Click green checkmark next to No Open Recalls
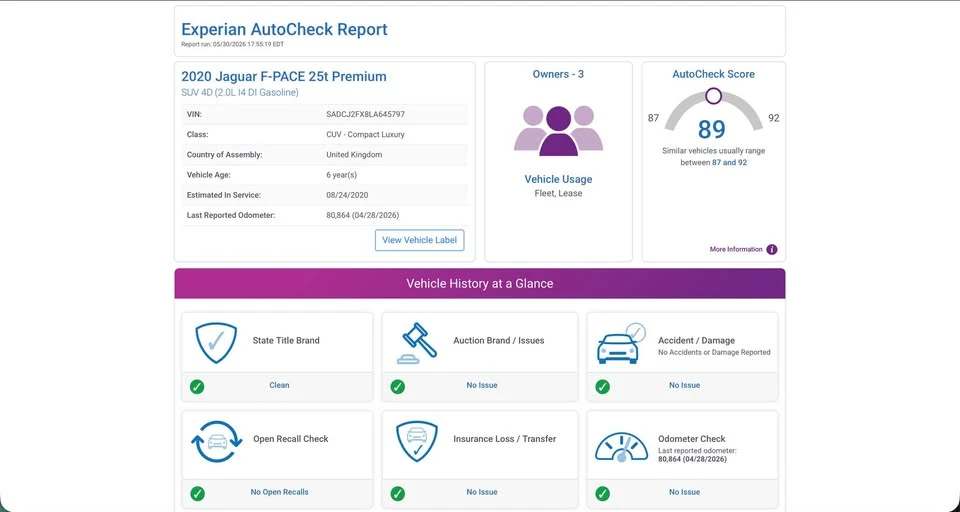The width and height of the screenshot is (960, 512). coord(197,493)
